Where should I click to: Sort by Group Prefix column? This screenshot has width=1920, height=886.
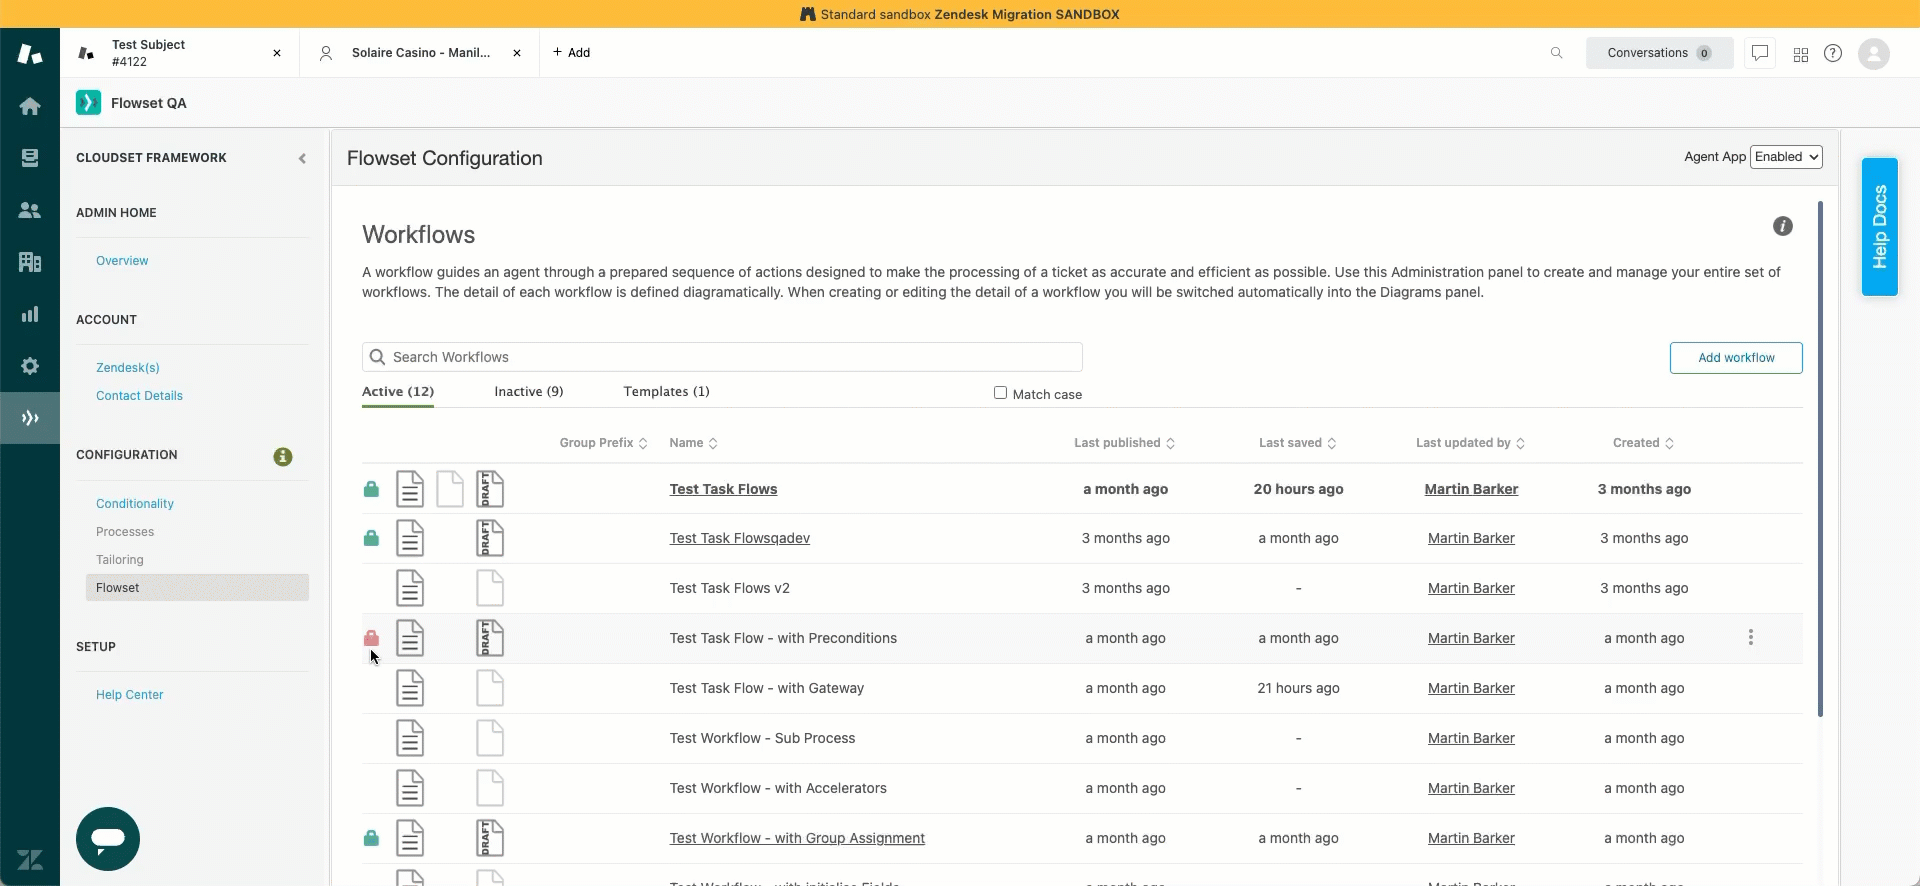click(603, 443)
